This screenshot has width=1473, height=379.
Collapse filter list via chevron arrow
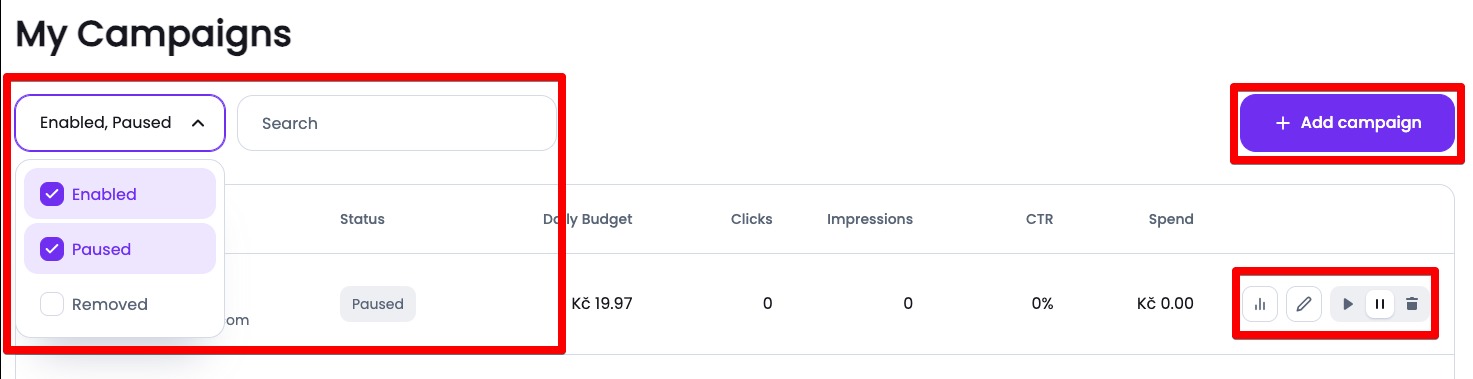click(198, 123)
